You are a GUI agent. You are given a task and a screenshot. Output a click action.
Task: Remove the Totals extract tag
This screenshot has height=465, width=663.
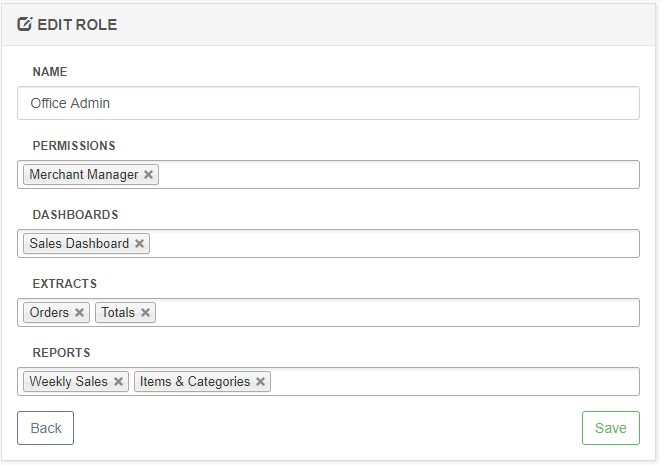(x=145, y=312)
